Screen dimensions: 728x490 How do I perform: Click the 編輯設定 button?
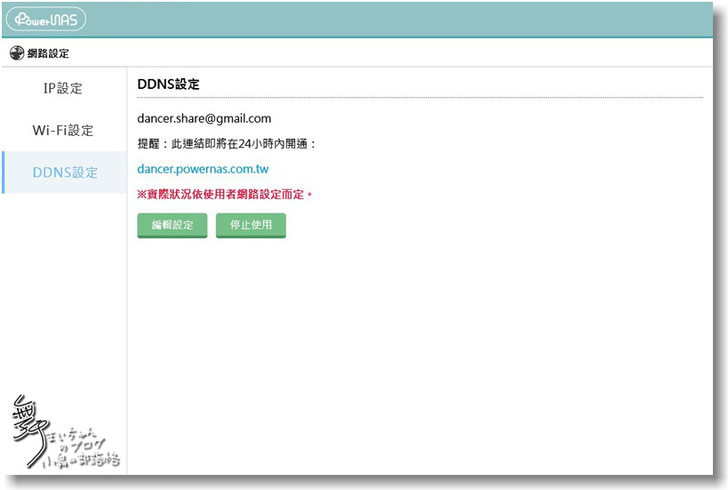pos(172,225)
